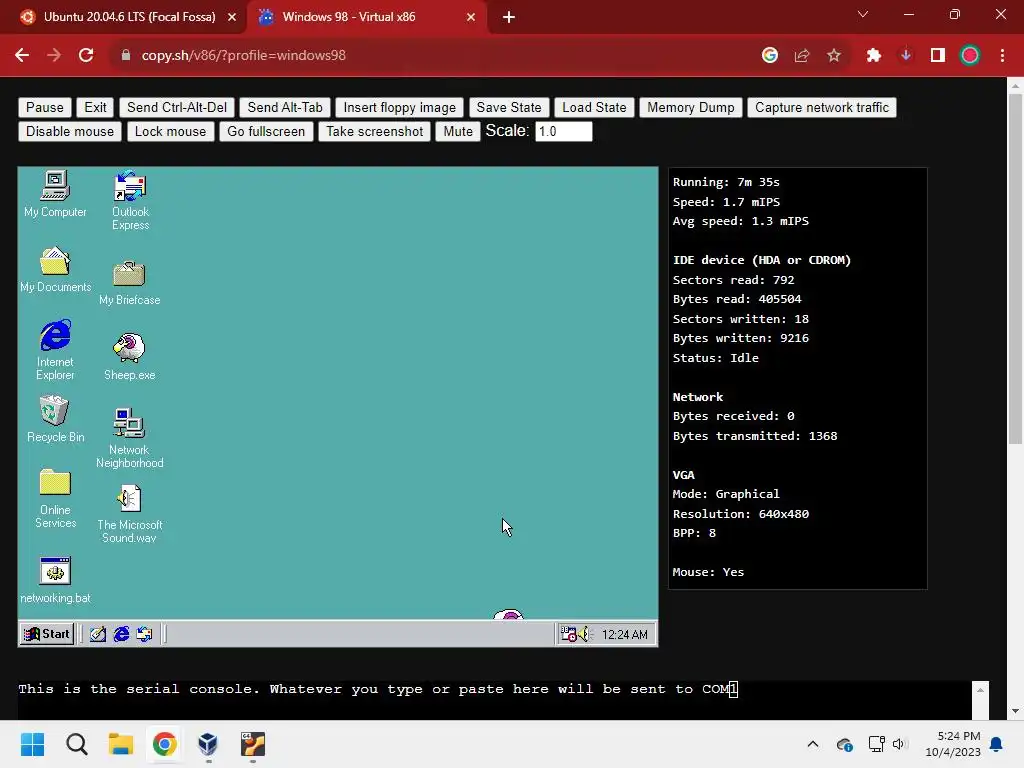Click the address bar URL

coord(244,56)
